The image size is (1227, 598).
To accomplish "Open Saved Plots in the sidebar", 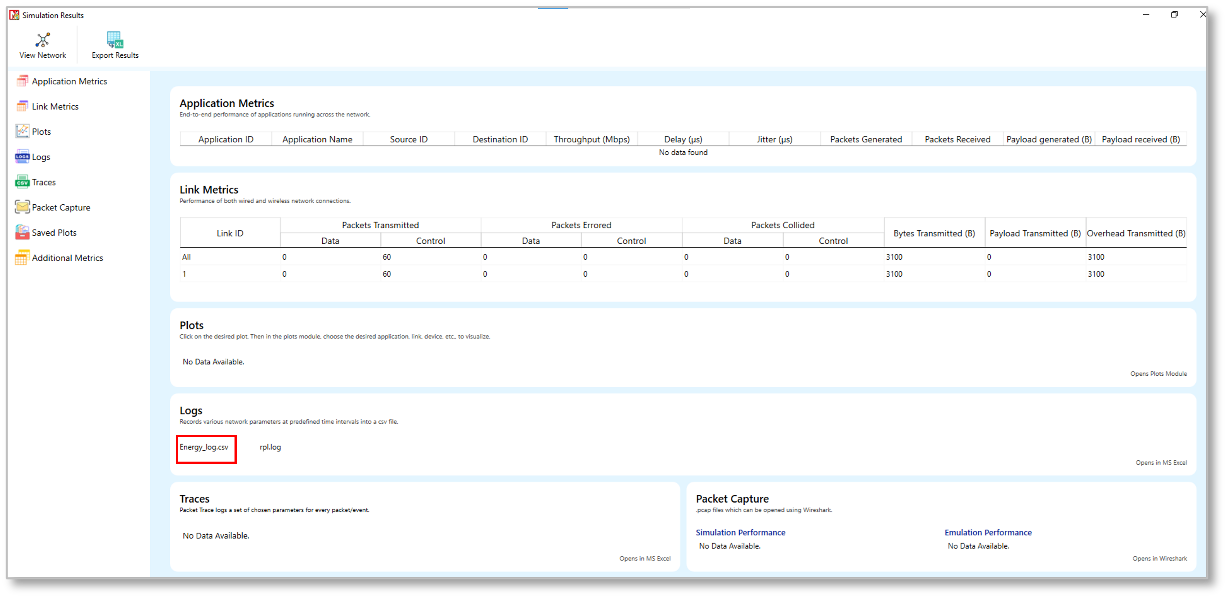I will click(53, 232).
